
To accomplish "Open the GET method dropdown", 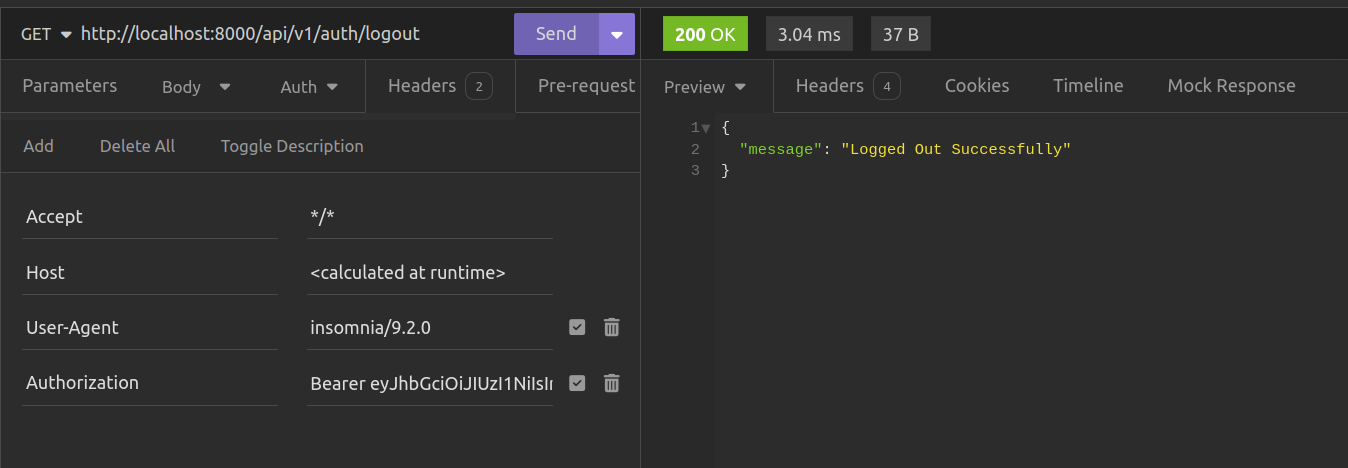I will click(46, 34).
